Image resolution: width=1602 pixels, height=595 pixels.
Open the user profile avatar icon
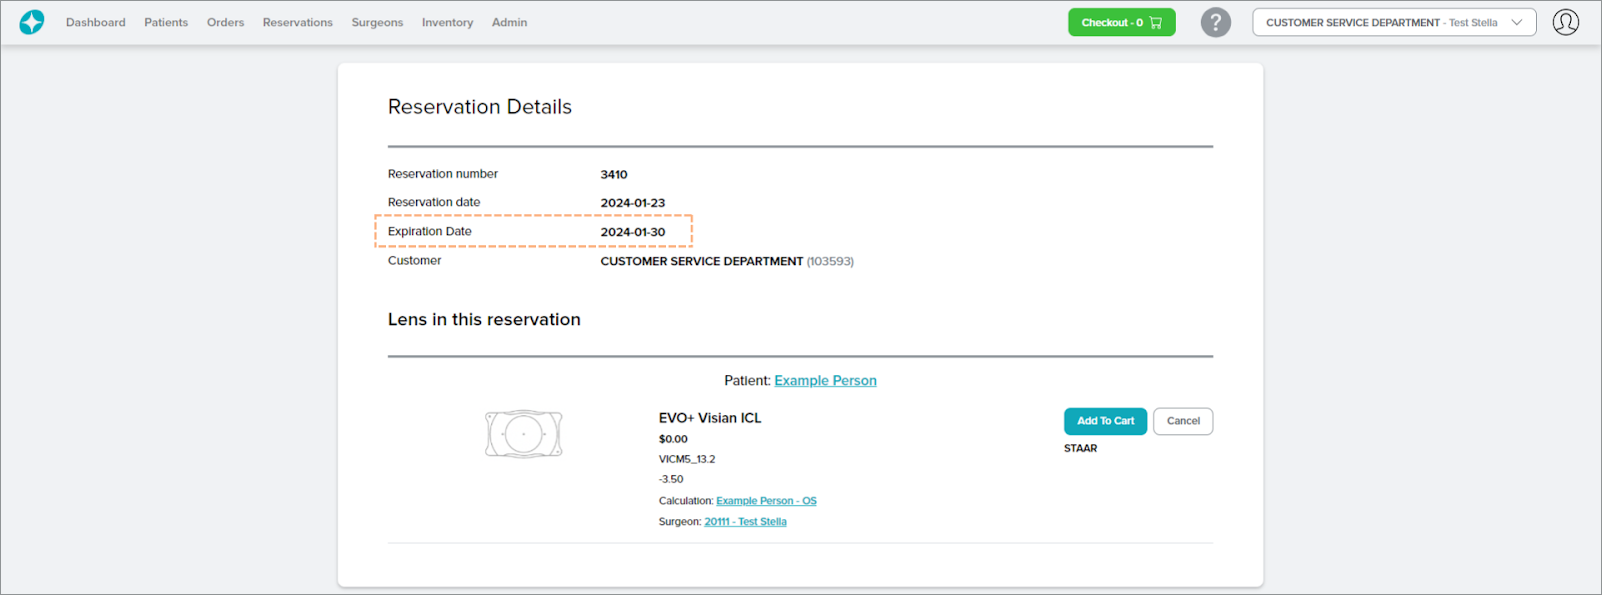1565,22
